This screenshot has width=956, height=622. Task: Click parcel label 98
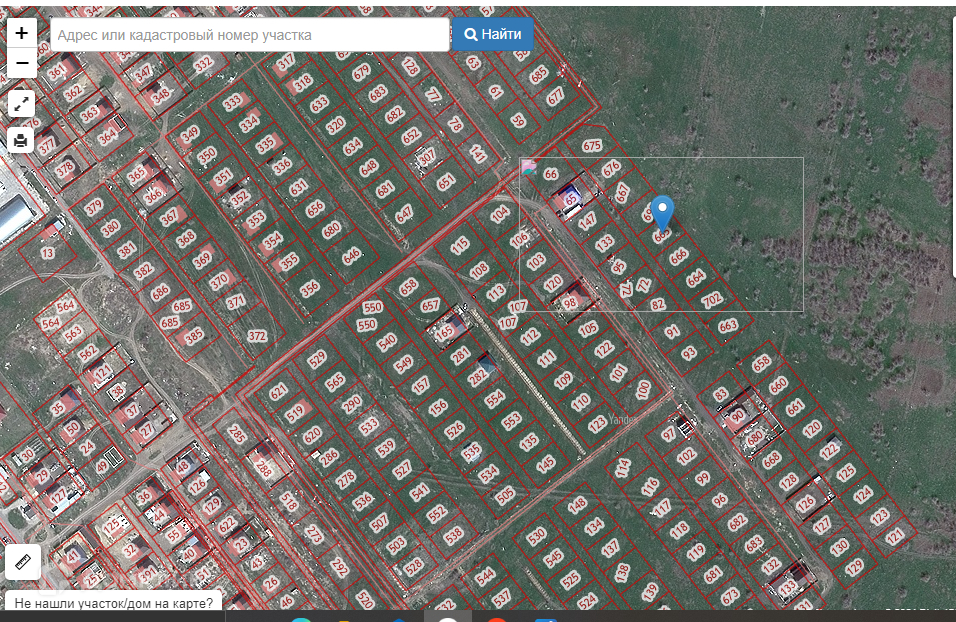(569, 303)
